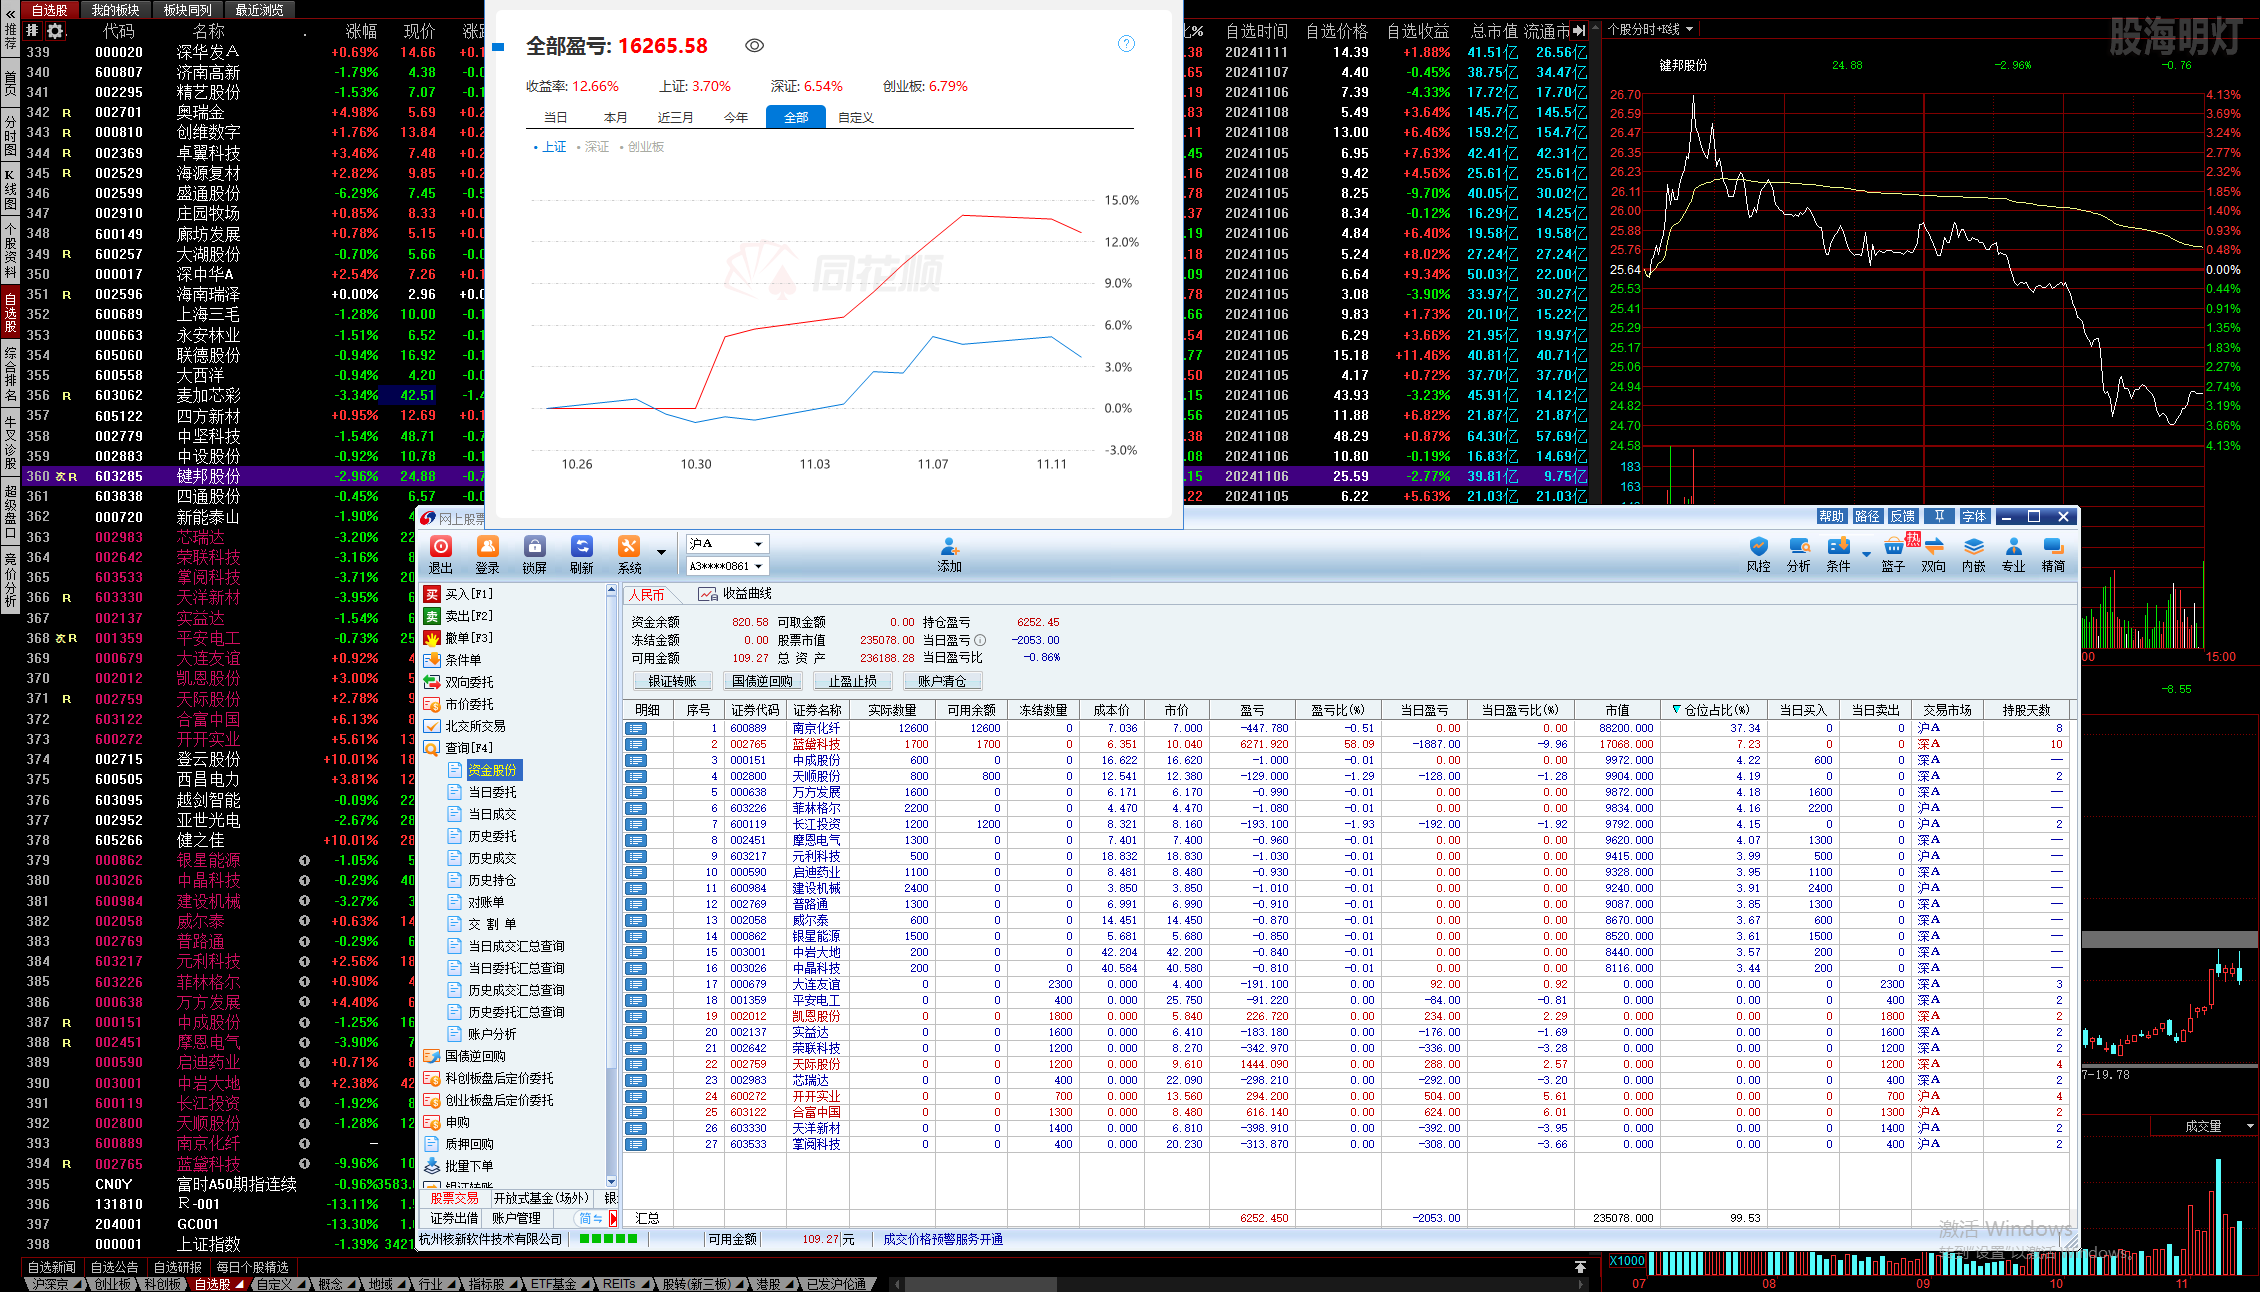Switch to 开放式基金(场外) bottom tab
This screenshot has height=1292, width=2260.
(540, 1198)
